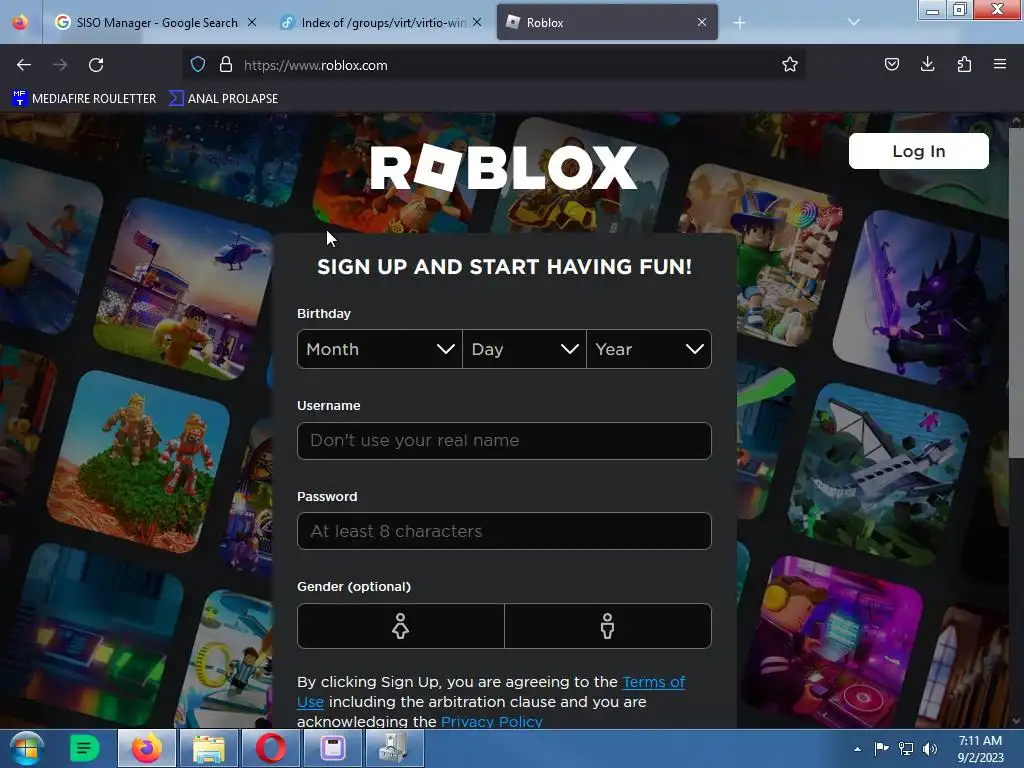Viewport: 1024px width, 768px height.
Task: Select the male gender option
Action: [x=607, y=626]
